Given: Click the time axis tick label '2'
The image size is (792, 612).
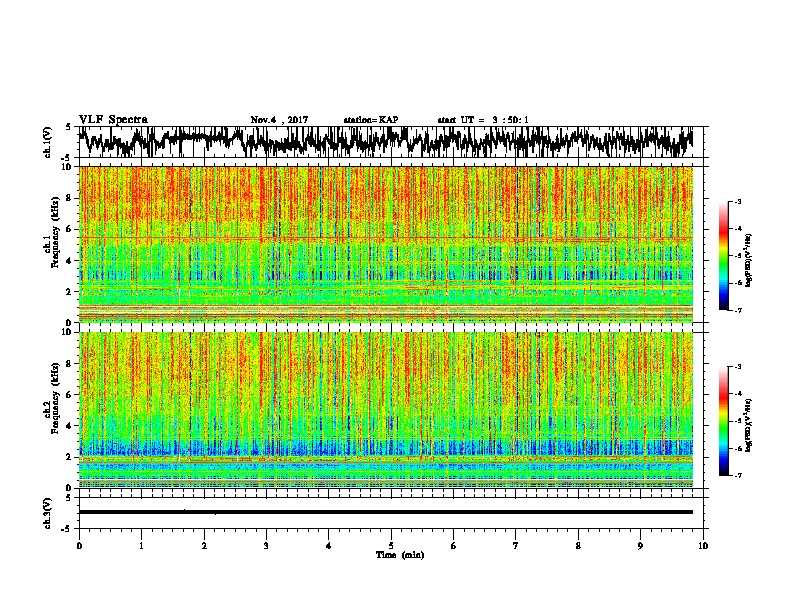Looking at the screenshot, I should coord(204,546).
